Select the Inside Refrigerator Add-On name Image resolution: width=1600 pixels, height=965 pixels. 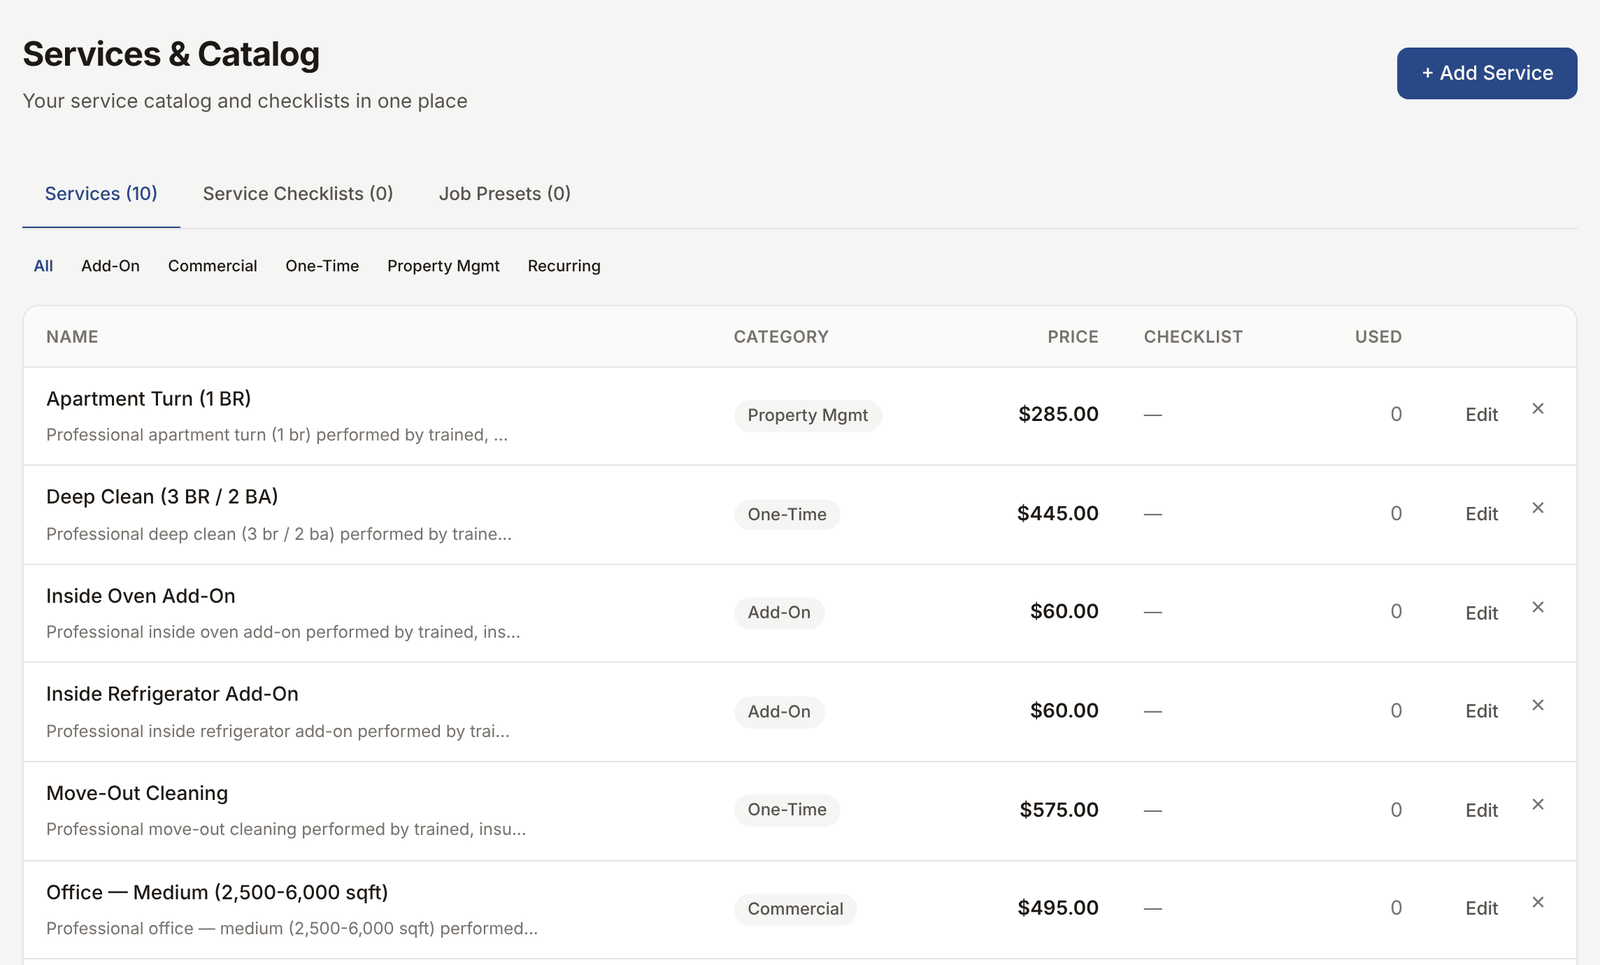(172, 694)
